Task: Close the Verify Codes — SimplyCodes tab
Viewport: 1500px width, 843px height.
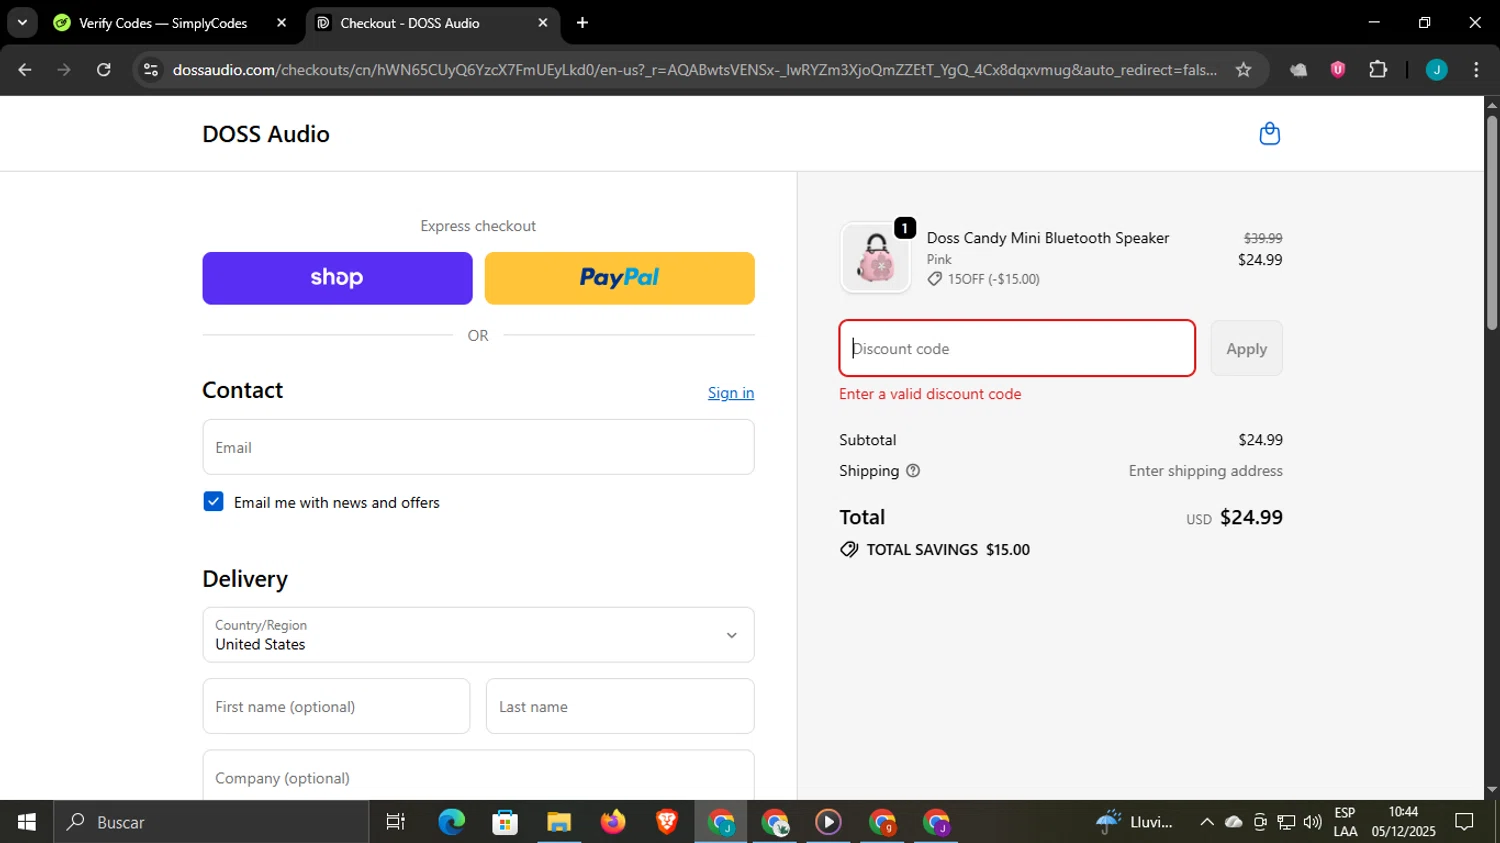Action: 282,23
